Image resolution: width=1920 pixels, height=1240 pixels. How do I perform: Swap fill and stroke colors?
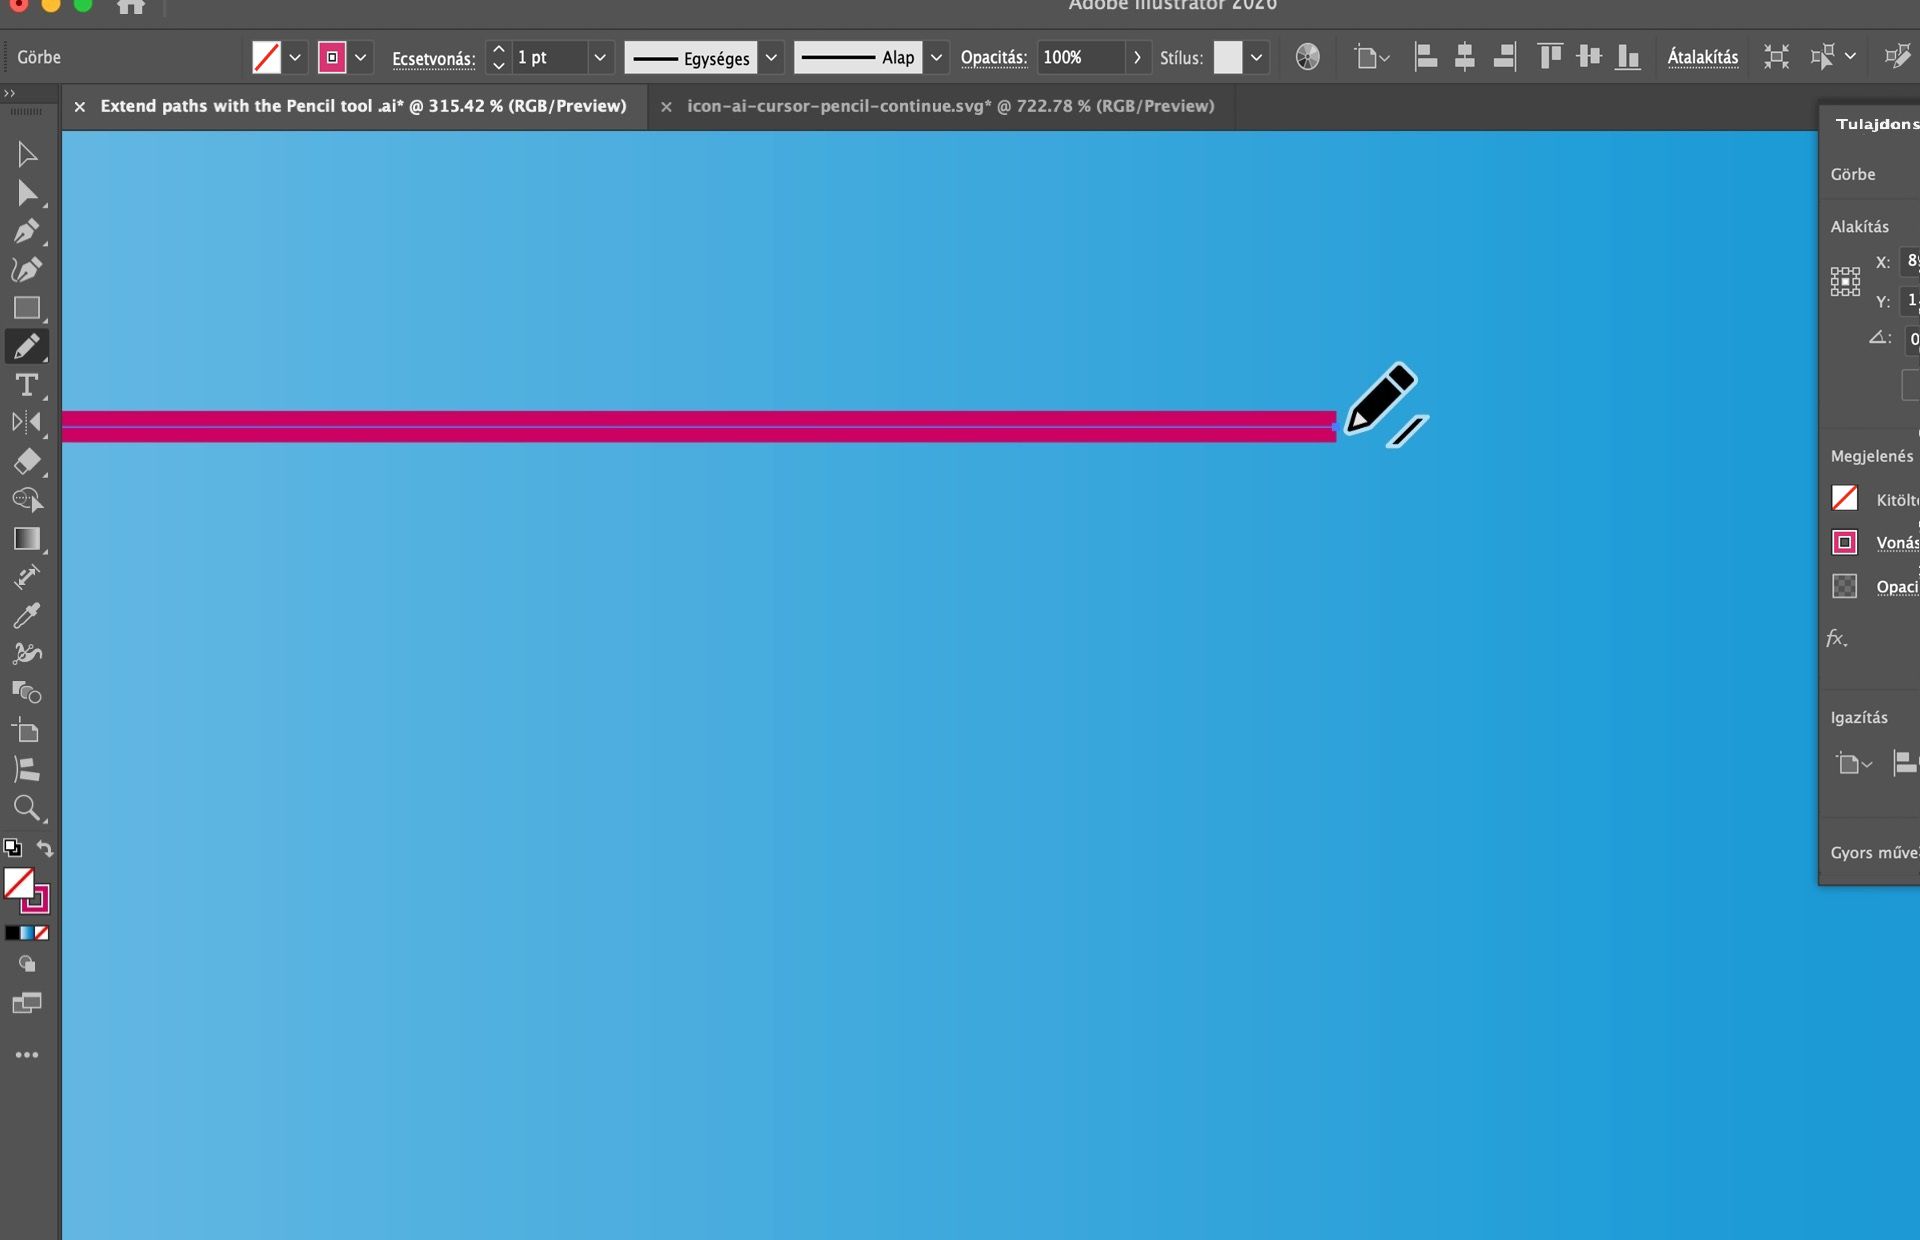45,849
